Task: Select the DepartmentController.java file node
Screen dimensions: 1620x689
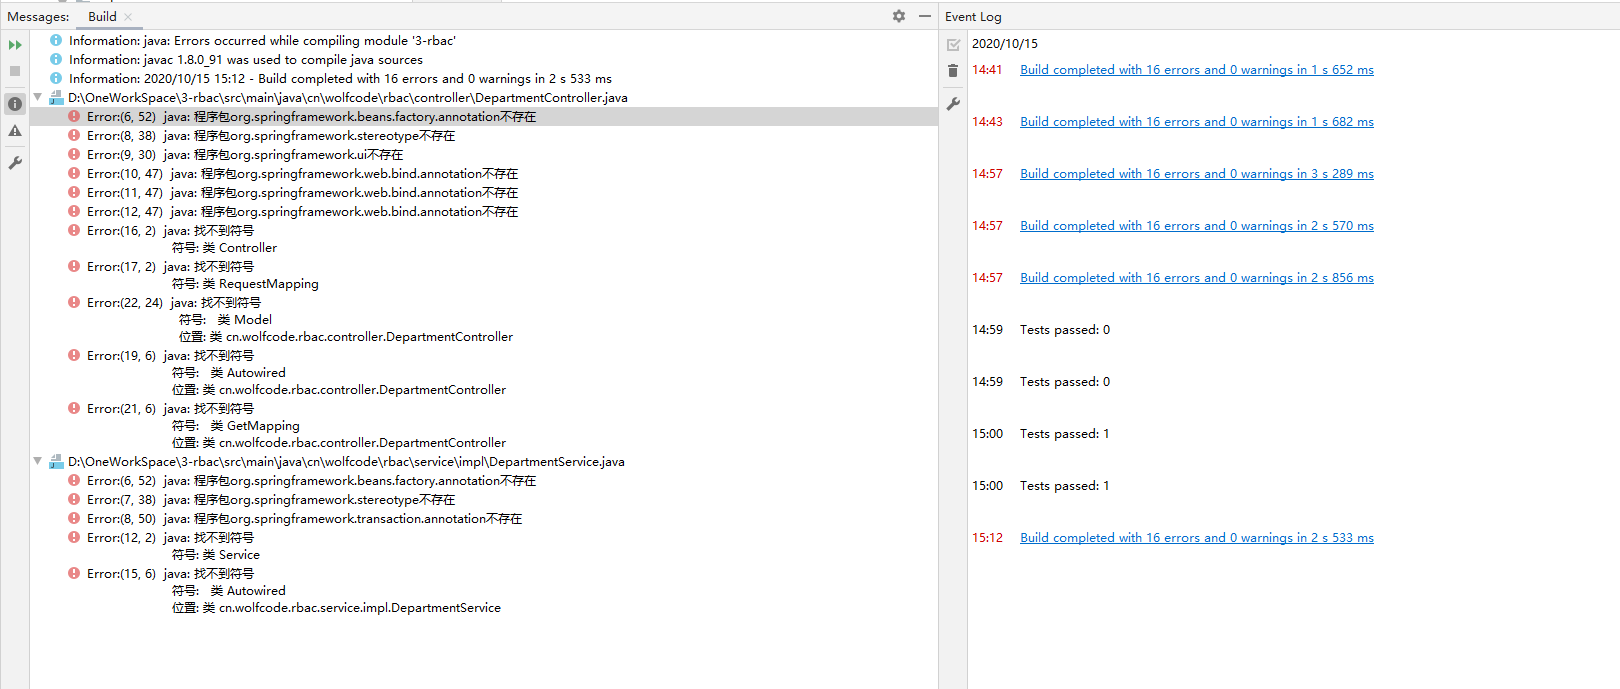Action: point(347,98)
